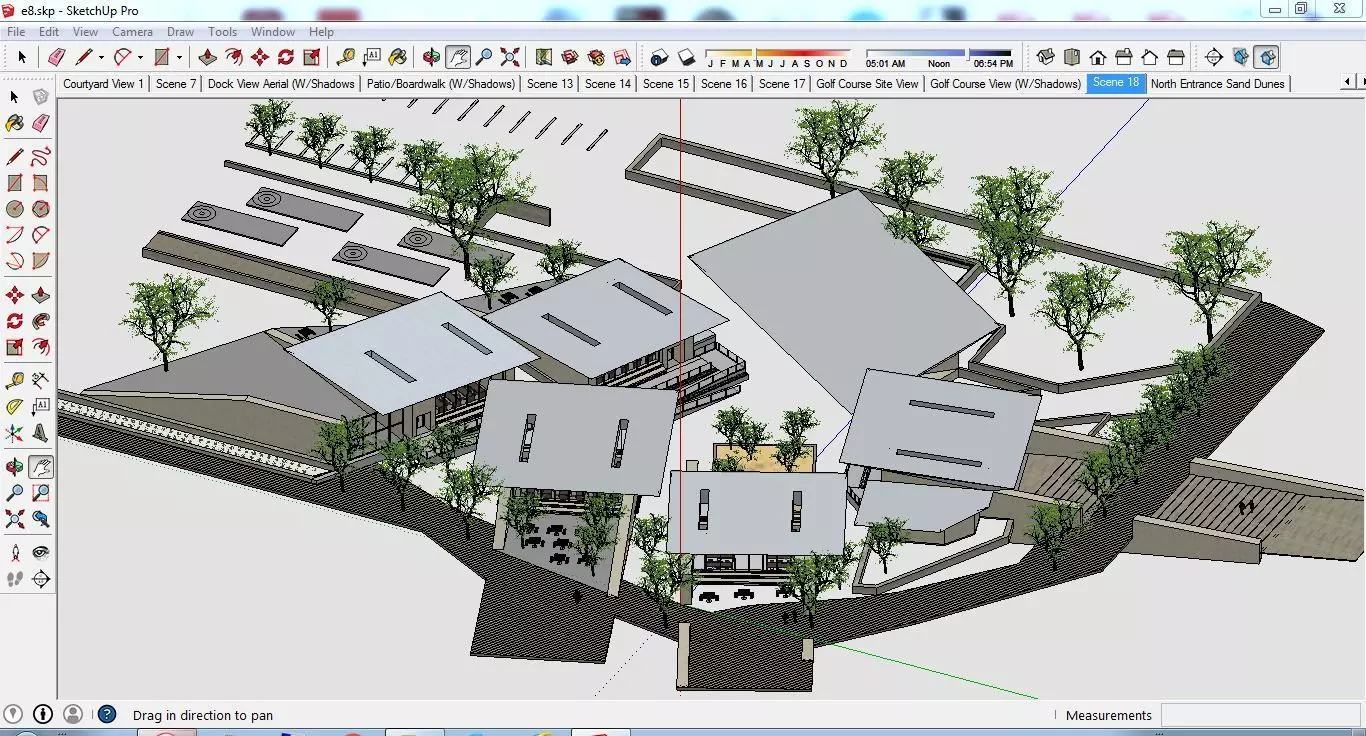
Task: Open the Edit menu
Action: click(x=49, y=32)
